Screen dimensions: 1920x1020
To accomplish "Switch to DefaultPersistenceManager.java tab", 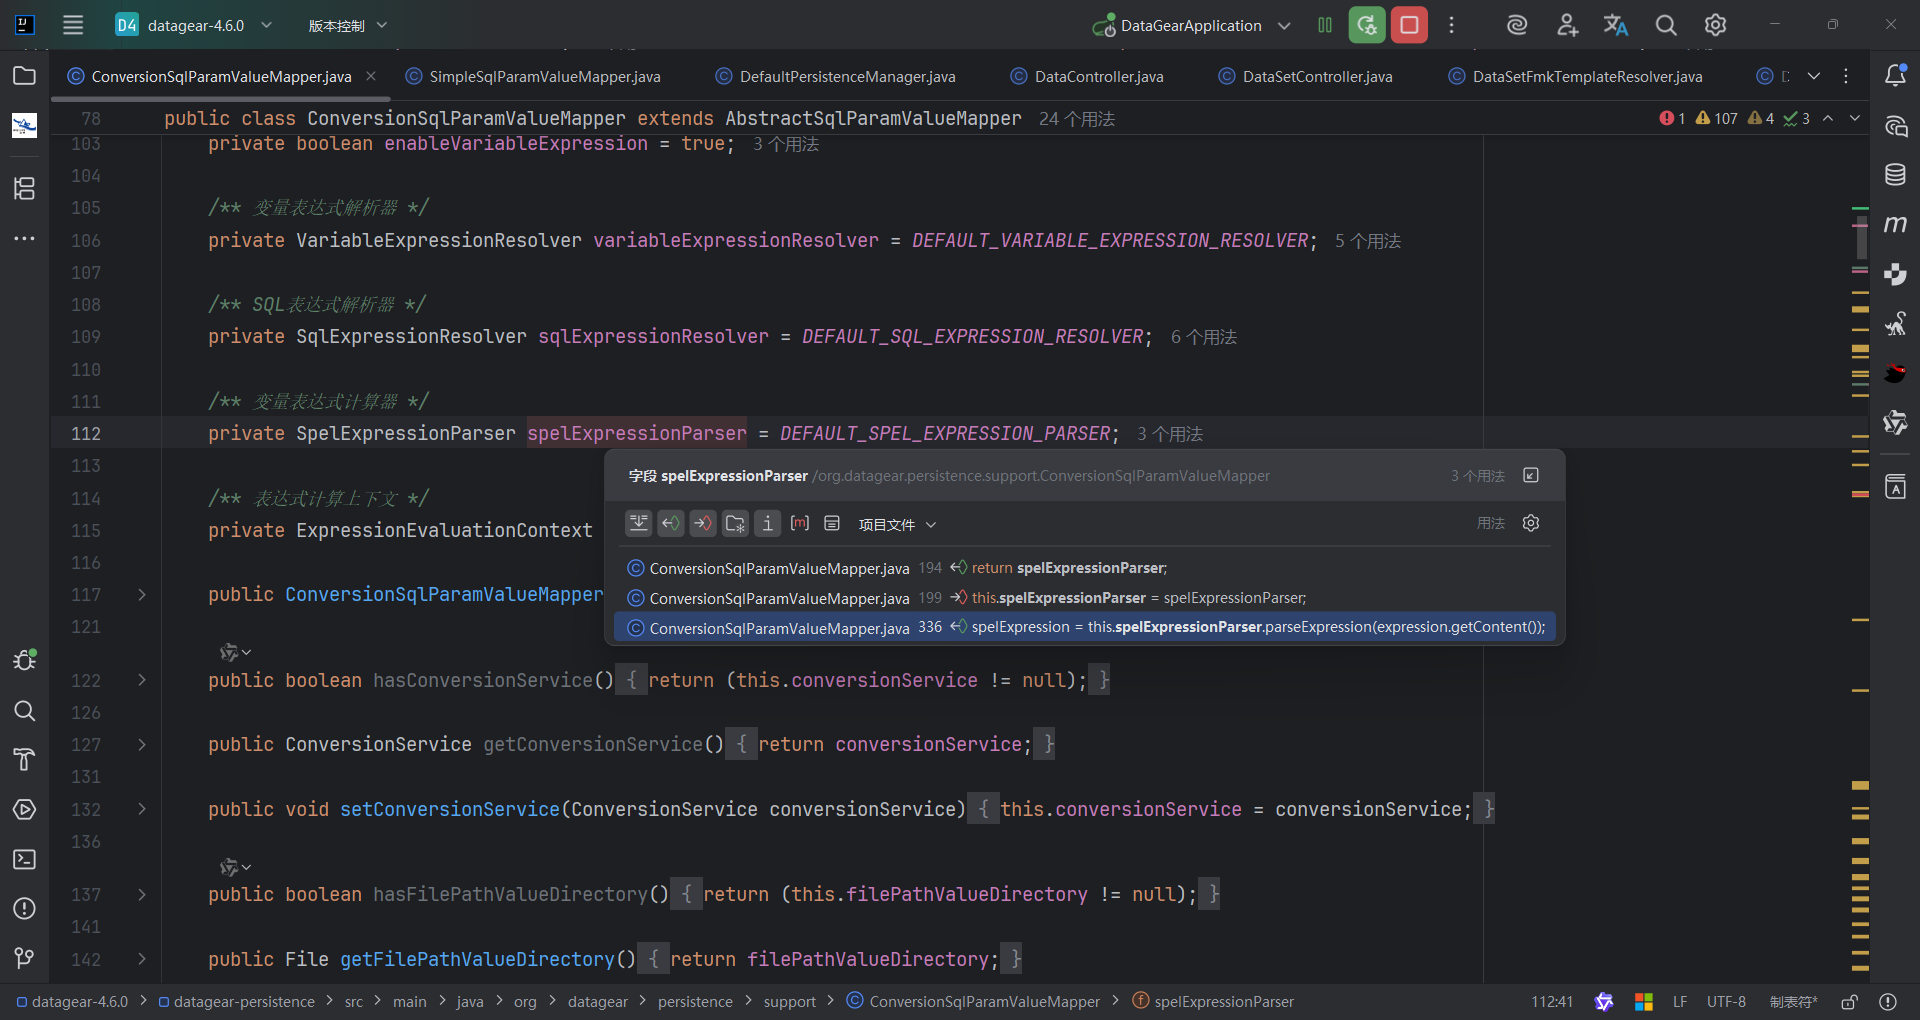I will pos(836,76).
